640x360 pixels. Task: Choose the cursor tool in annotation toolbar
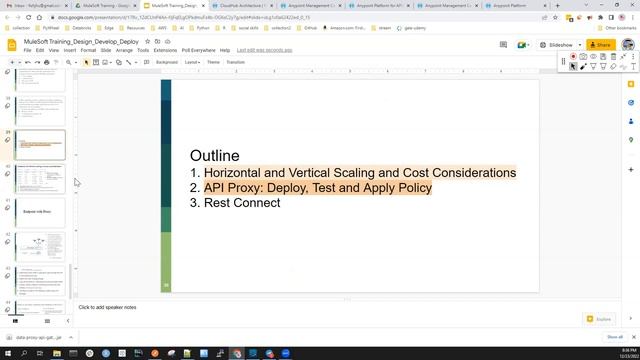(x=573, y=67)
